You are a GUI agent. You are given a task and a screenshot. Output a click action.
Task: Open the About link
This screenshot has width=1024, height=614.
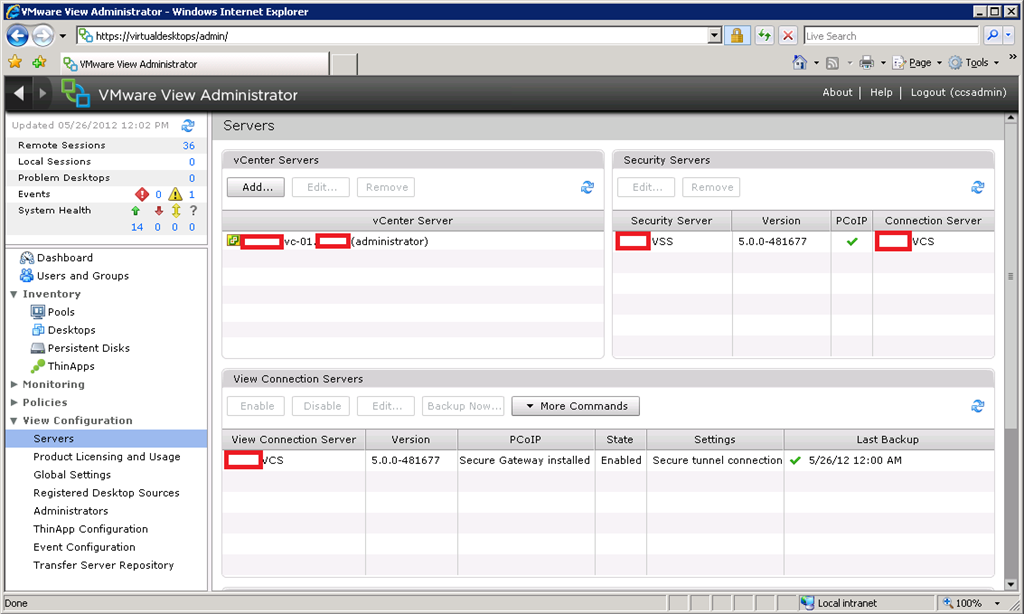point(837,92)
